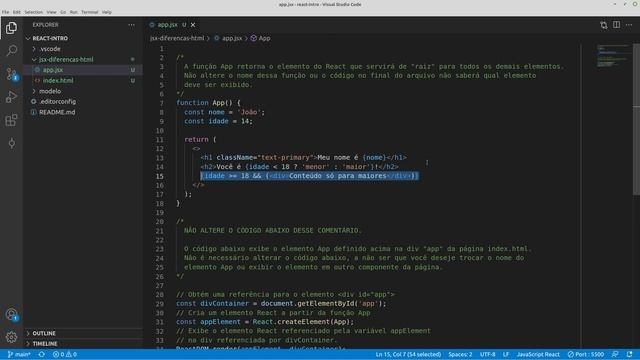Change JavaScript React language mode

(x=538, y=354)
